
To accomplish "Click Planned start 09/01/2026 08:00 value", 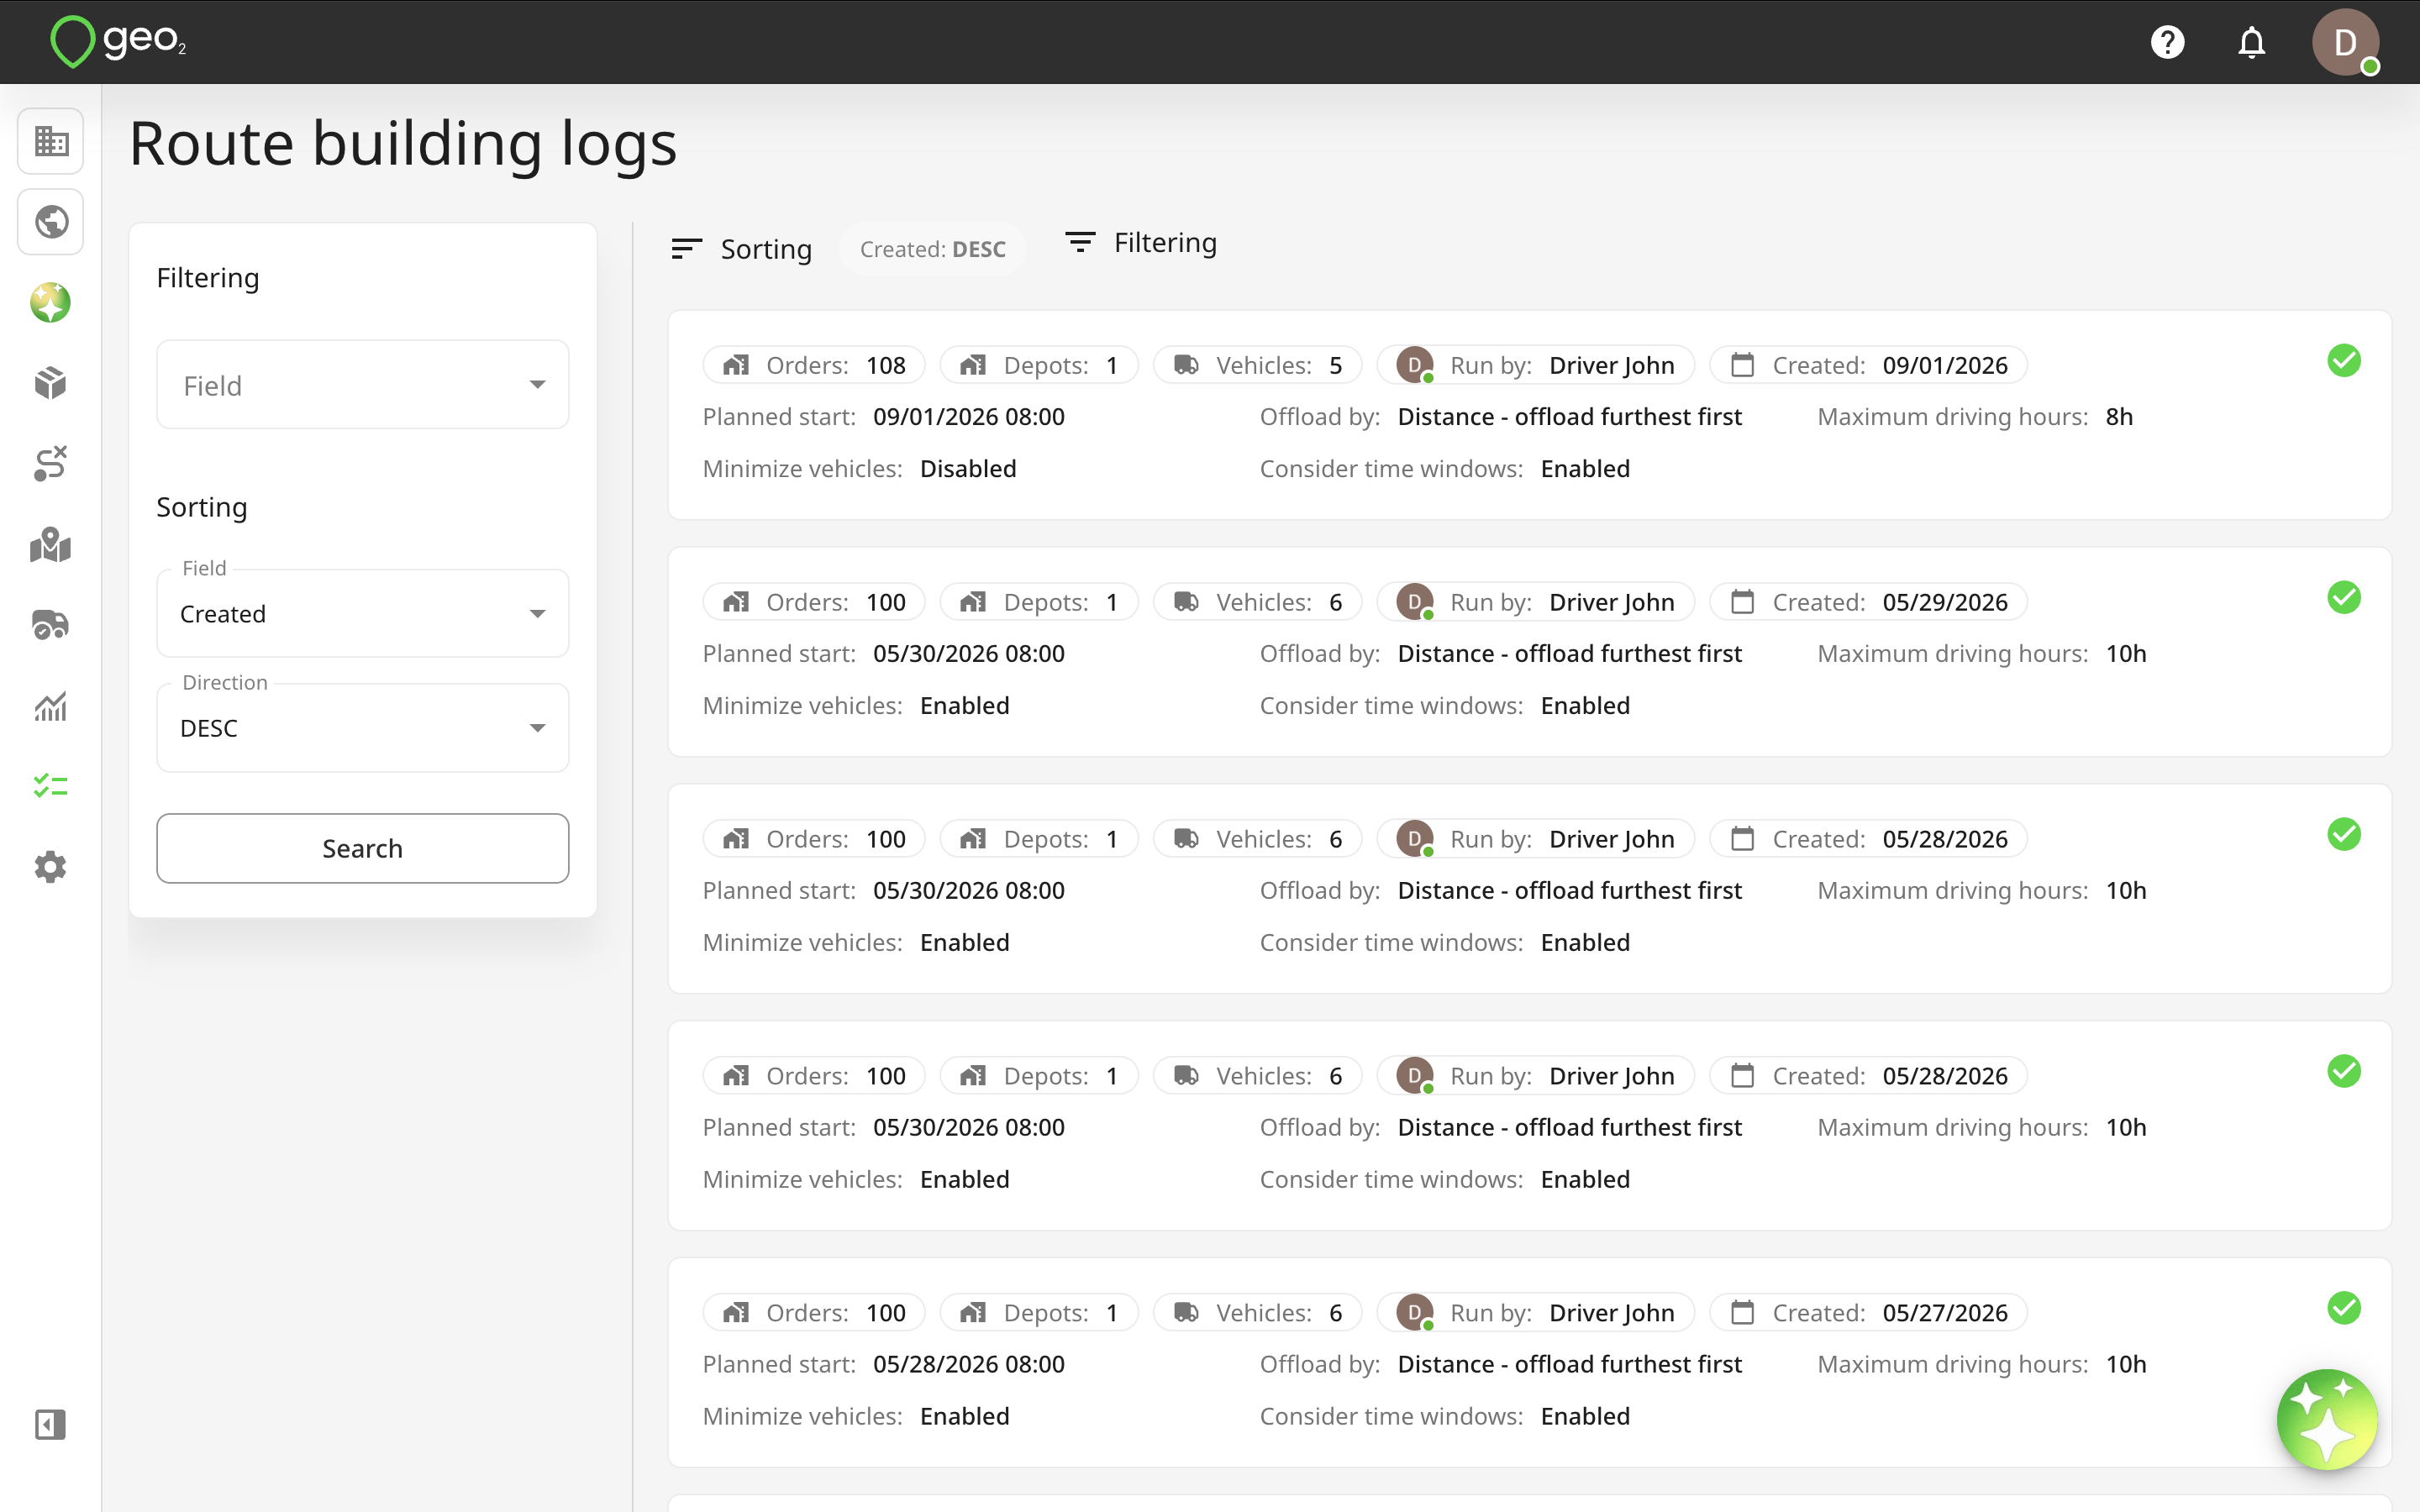I will tap(968, 417).
